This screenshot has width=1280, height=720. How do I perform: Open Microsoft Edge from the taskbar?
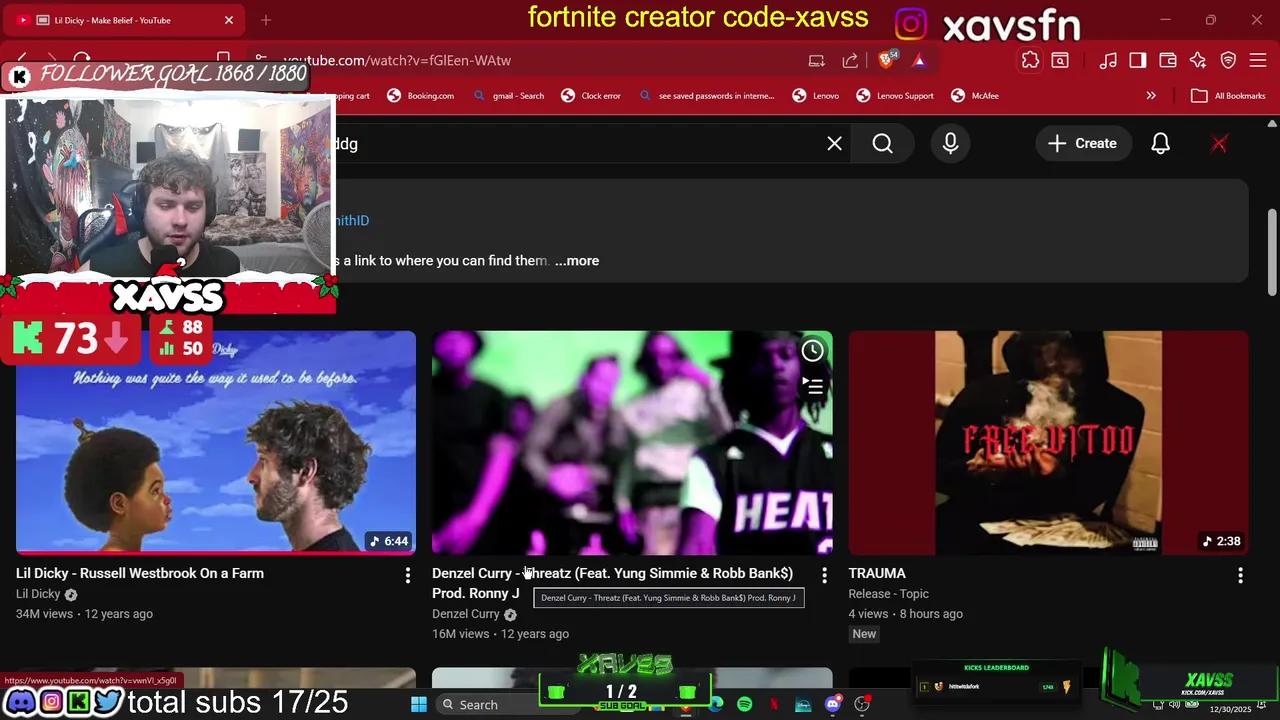click(716, 704)
